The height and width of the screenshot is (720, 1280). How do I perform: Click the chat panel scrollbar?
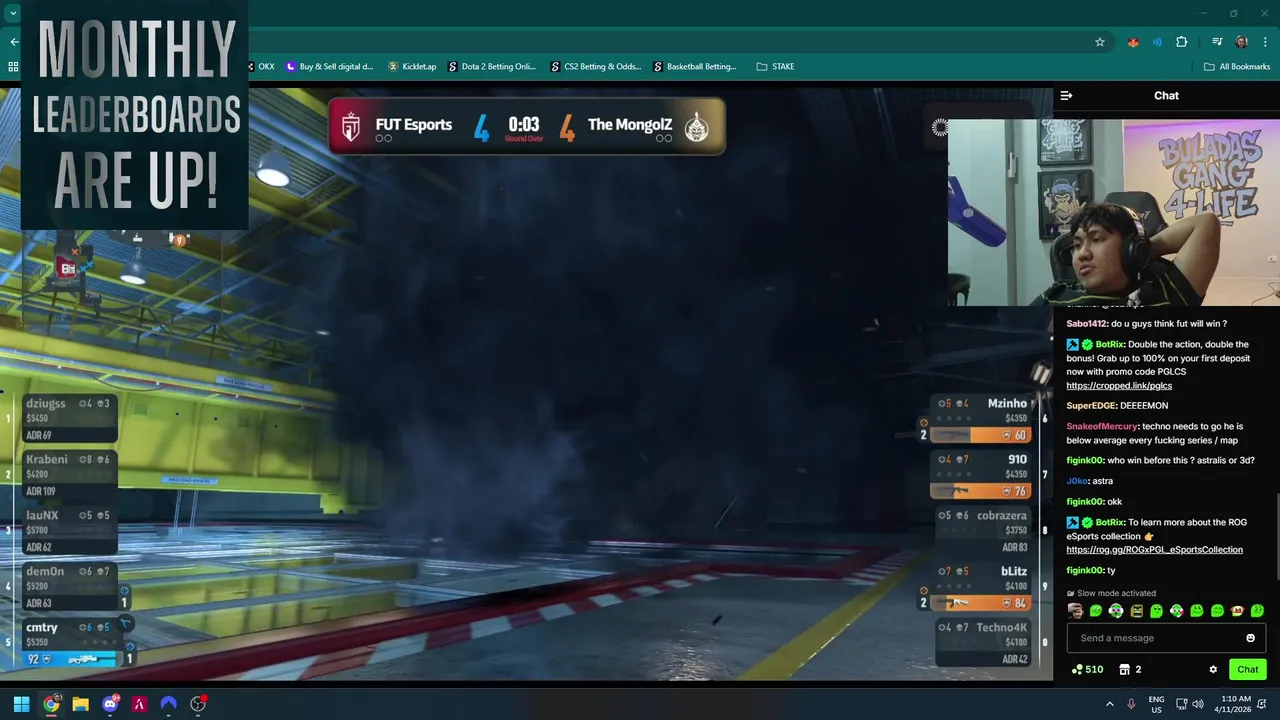click(x=1277, y=535)
